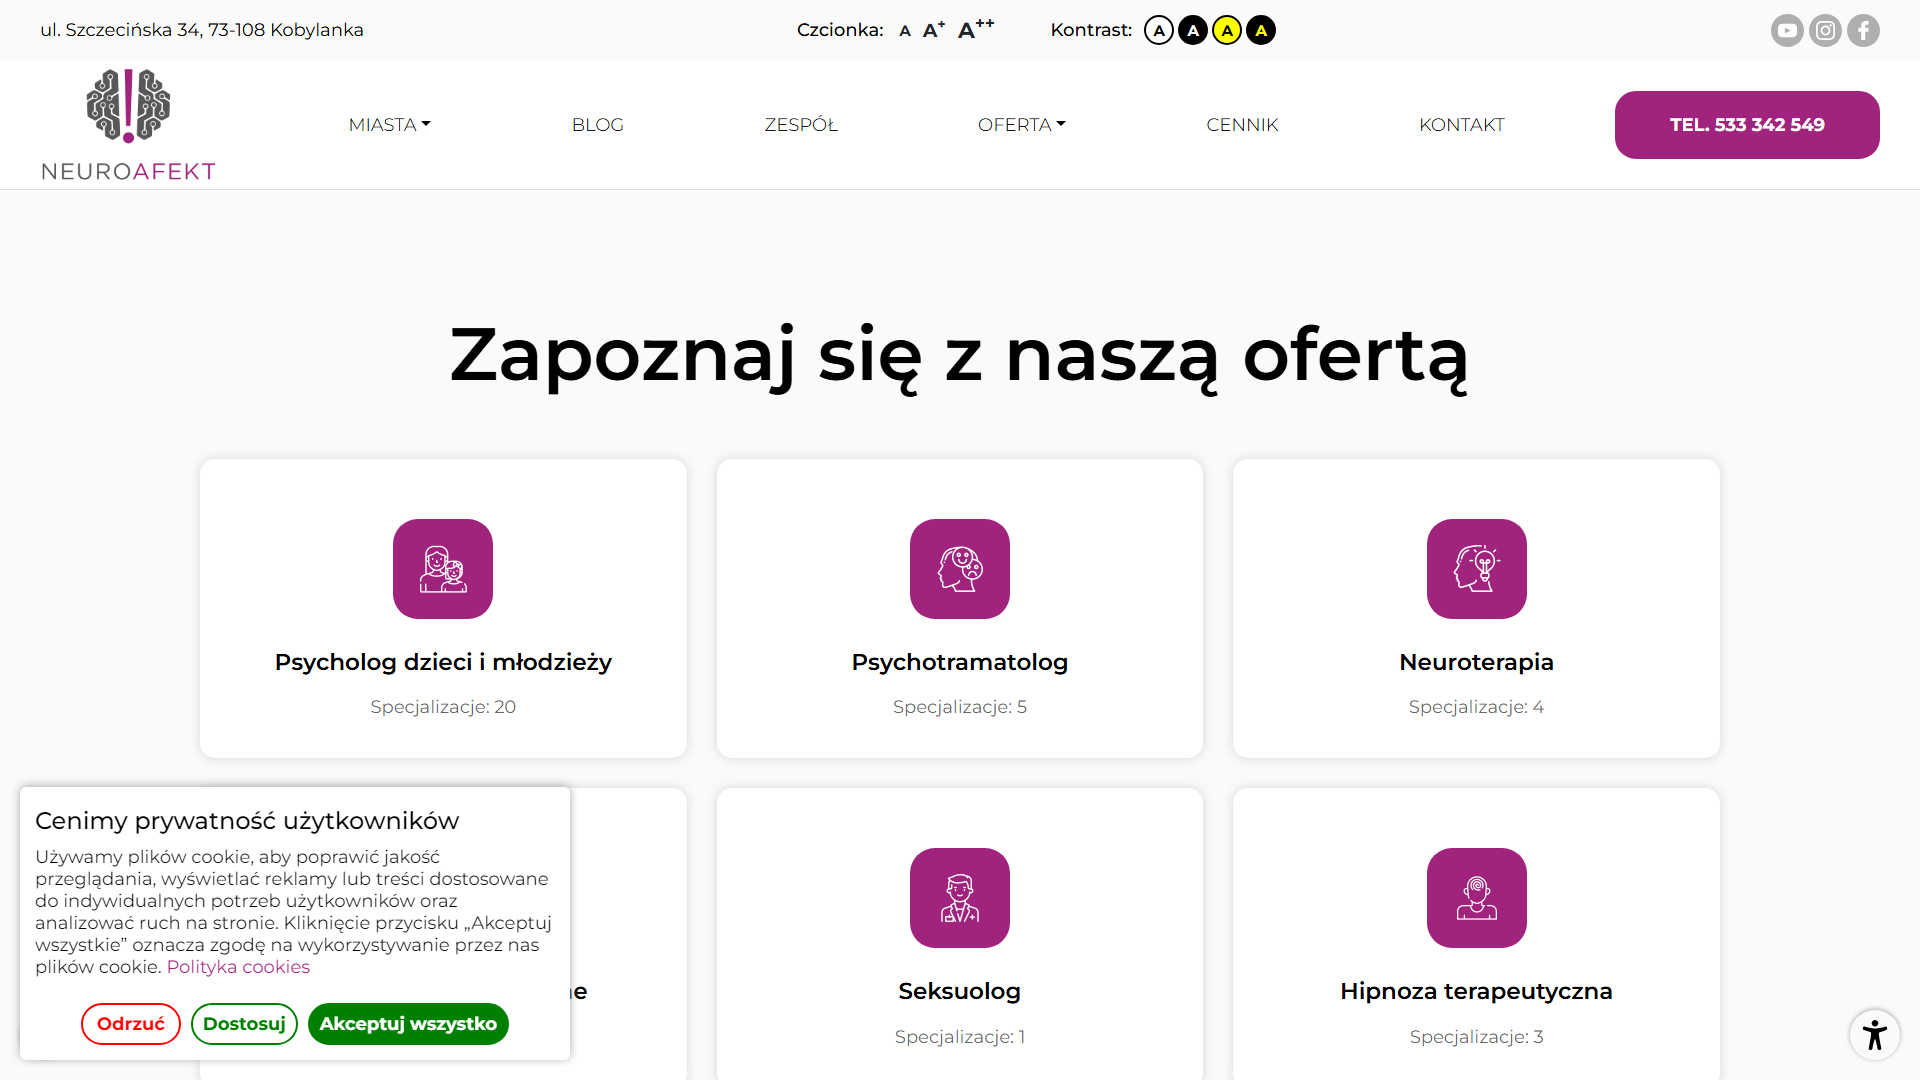Select the medium font size A+
This screenshot has width=1920, height=1080.
click(933, 30)
